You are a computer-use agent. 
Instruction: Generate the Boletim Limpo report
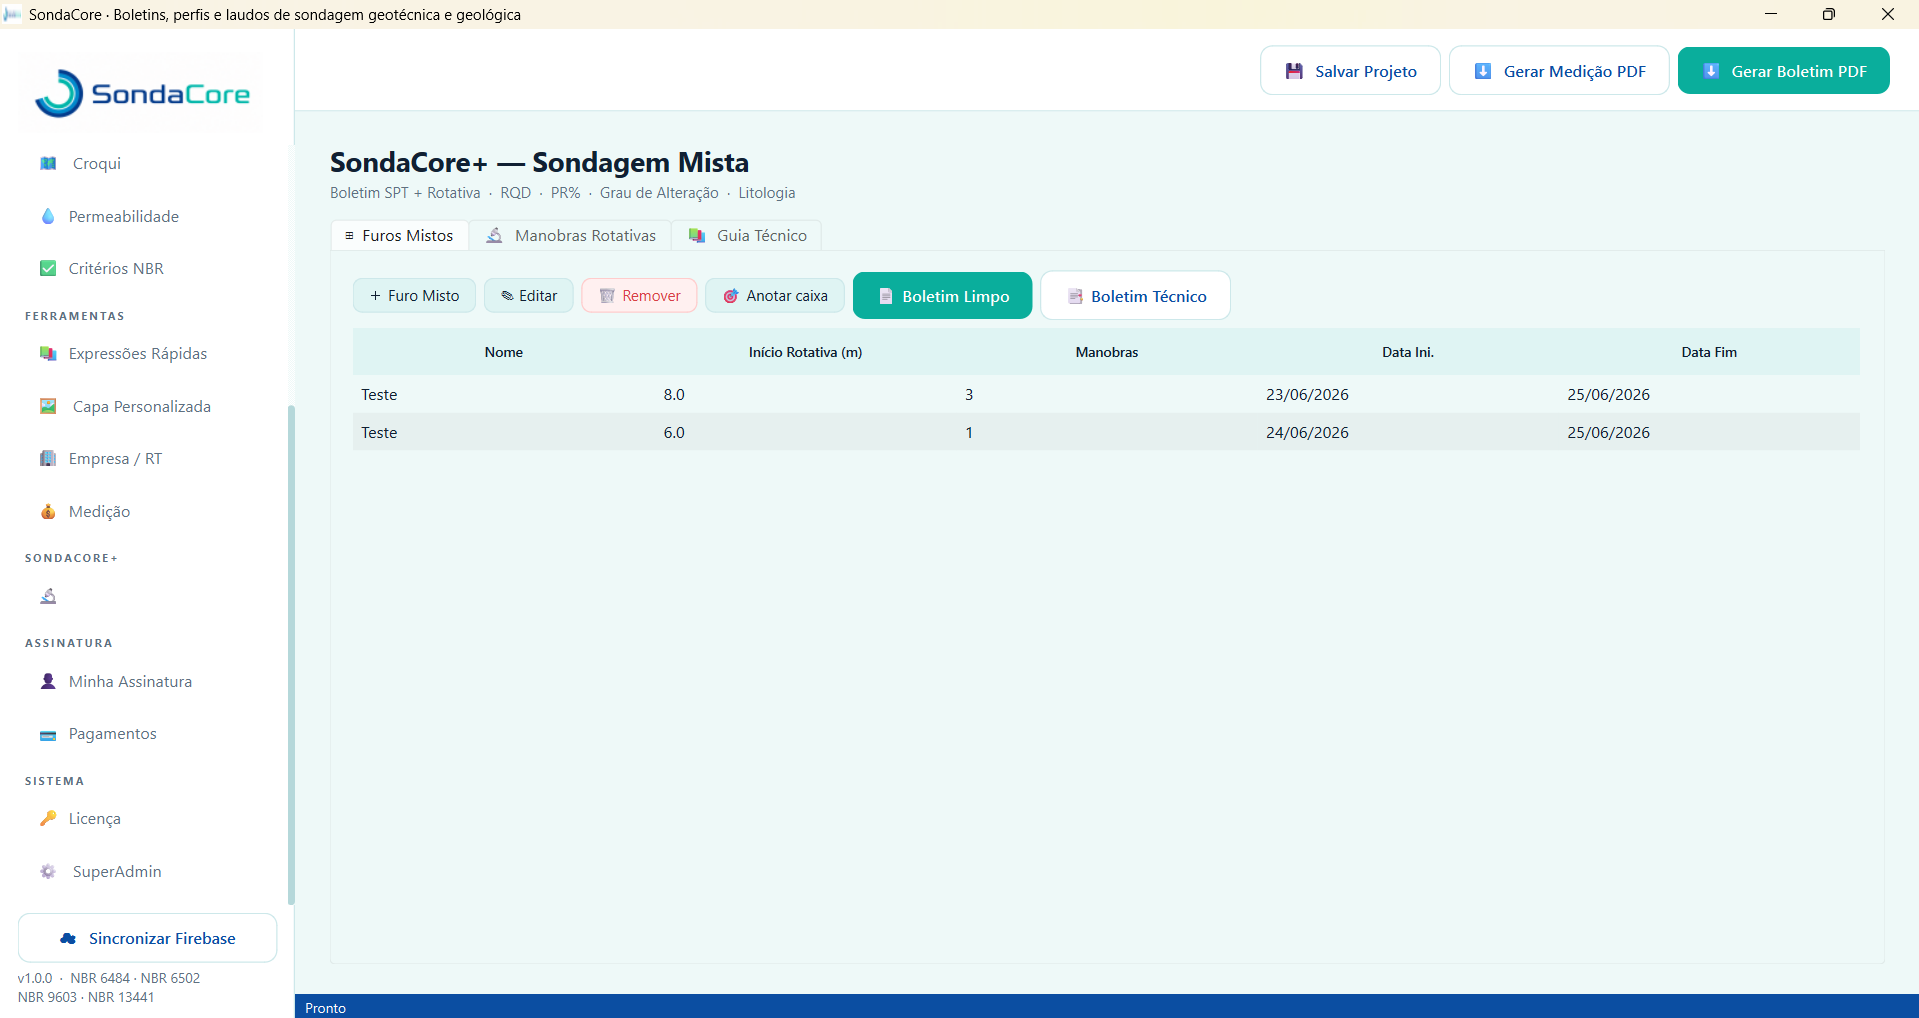click(x=942, y=296)
